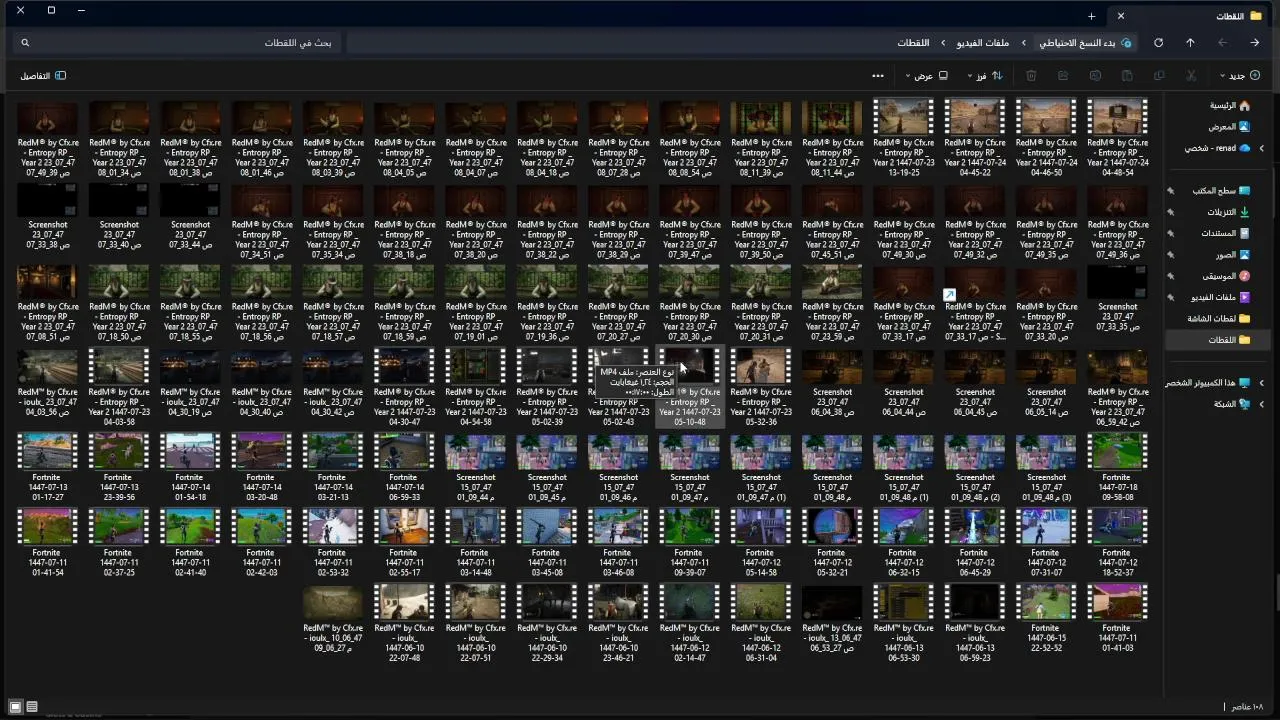
Task: Click the Delete trash bin icon
Action: (x=1031, y=76)
